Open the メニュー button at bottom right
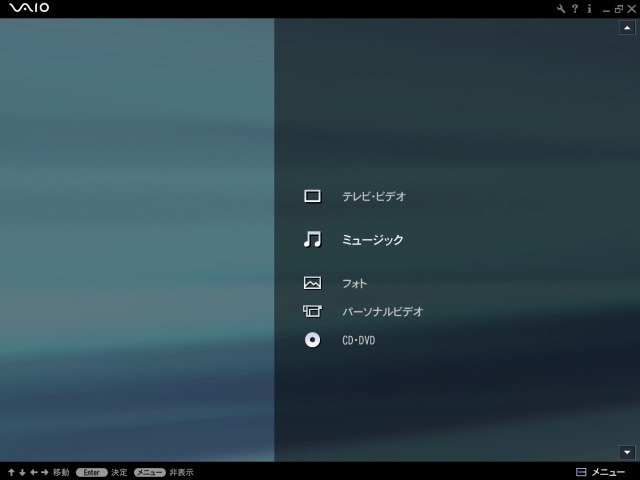The width and height of the screenshot is (640, 480). pos(600,472)
